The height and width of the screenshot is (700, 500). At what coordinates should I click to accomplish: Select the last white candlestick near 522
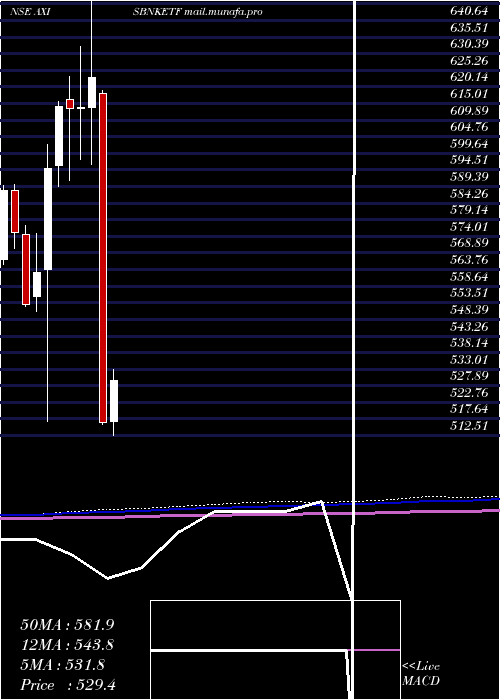(x=114, y=401)
